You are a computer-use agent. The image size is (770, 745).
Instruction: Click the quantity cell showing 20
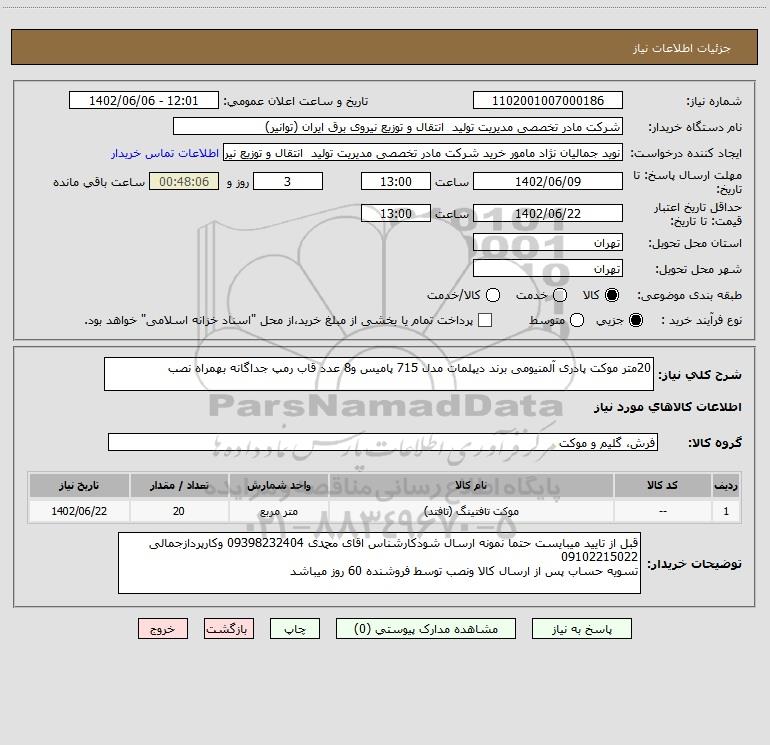(179, 511)
